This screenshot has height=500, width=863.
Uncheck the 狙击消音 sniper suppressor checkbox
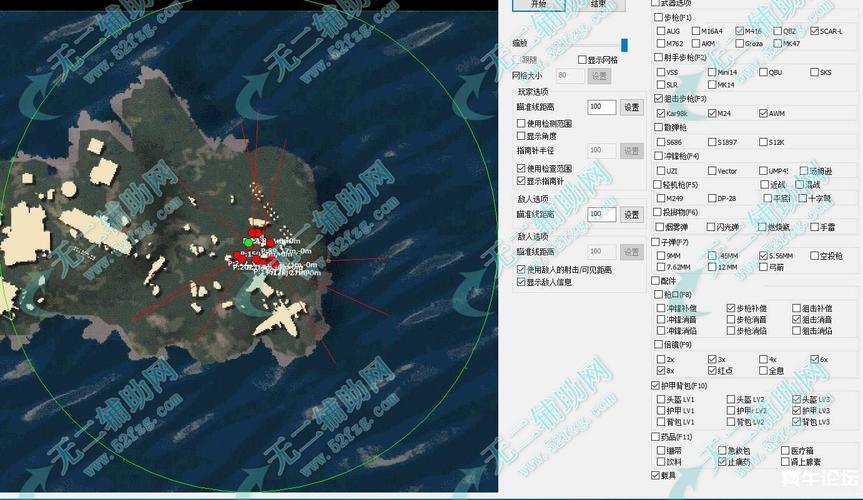pos(796,319)
